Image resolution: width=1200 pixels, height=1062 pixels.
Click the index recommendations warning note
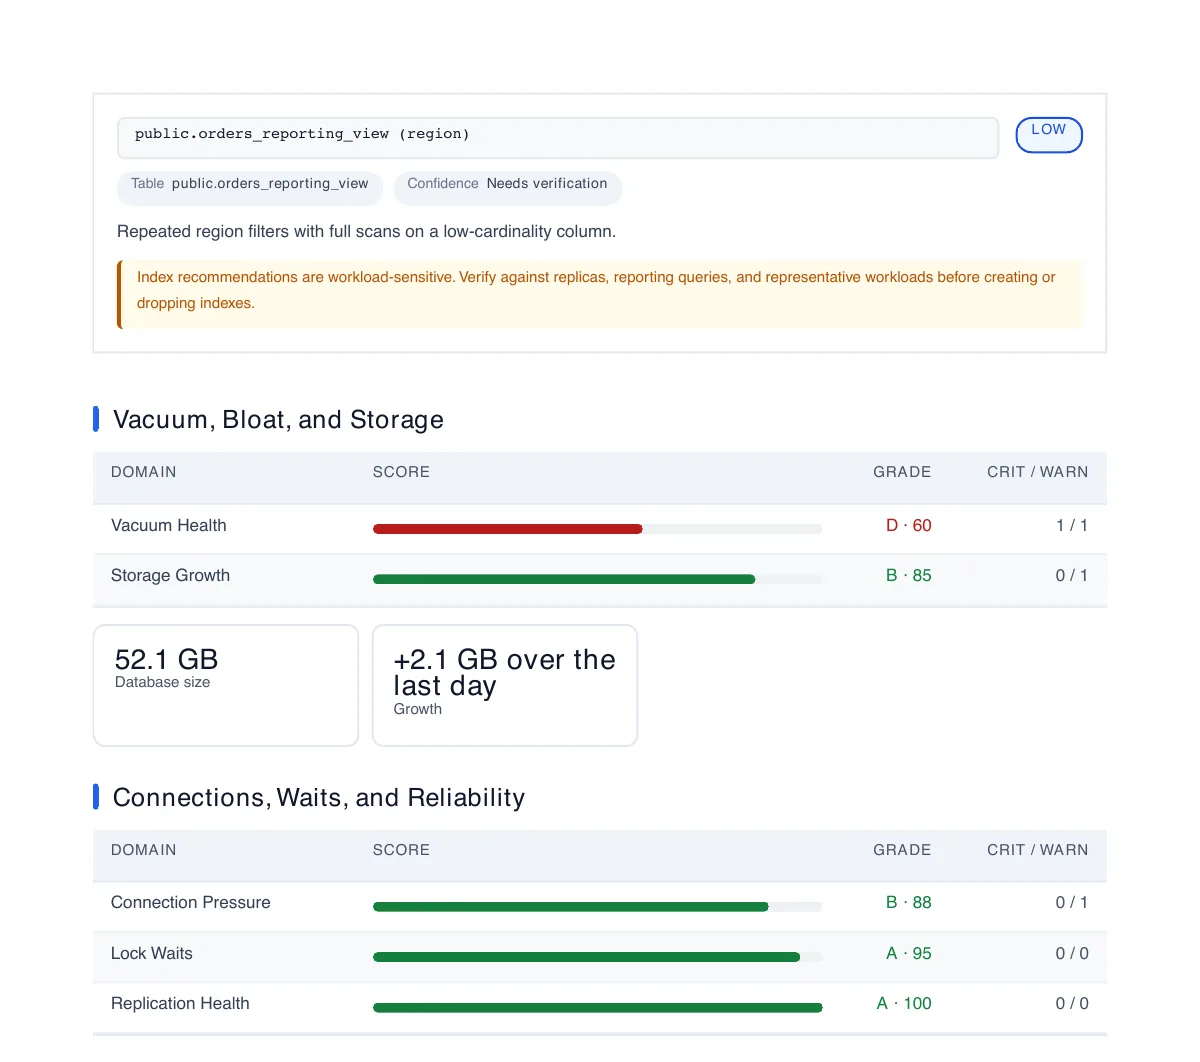click(600, 294)
